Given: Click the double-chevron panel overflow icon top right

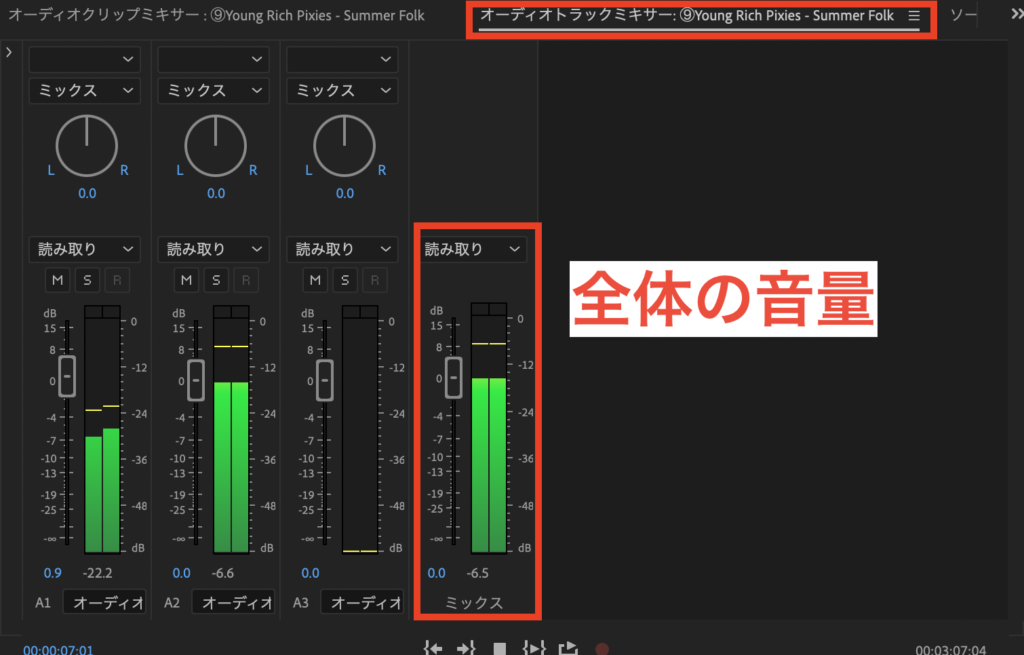Looking at the screenshot, I should pos(1014,14).
